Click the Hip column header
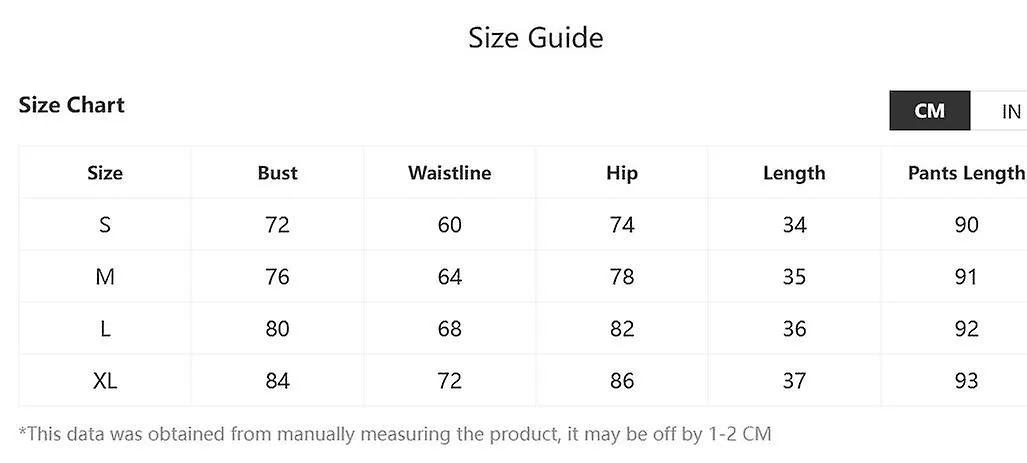The width and height of the screenshot is (1027, 463). click(622, 174)
